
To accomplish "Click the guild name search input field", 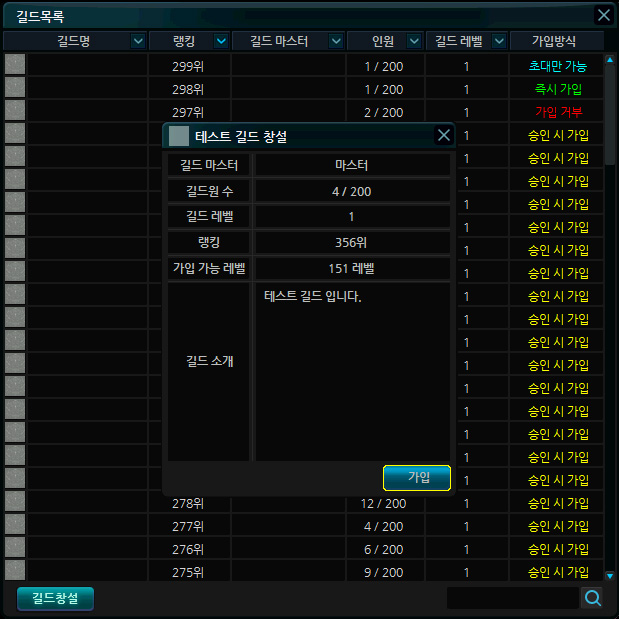I will [x=512, y=598].
